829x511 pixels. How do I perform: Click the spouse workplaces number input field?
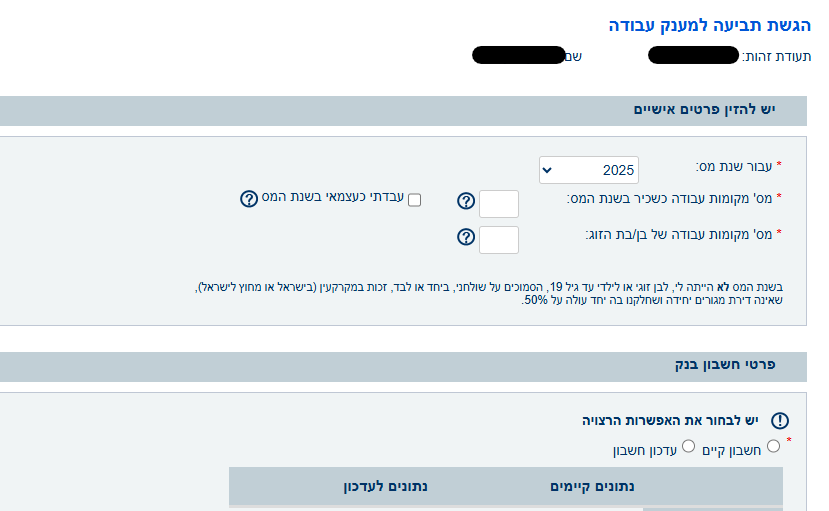click(499, 240)
